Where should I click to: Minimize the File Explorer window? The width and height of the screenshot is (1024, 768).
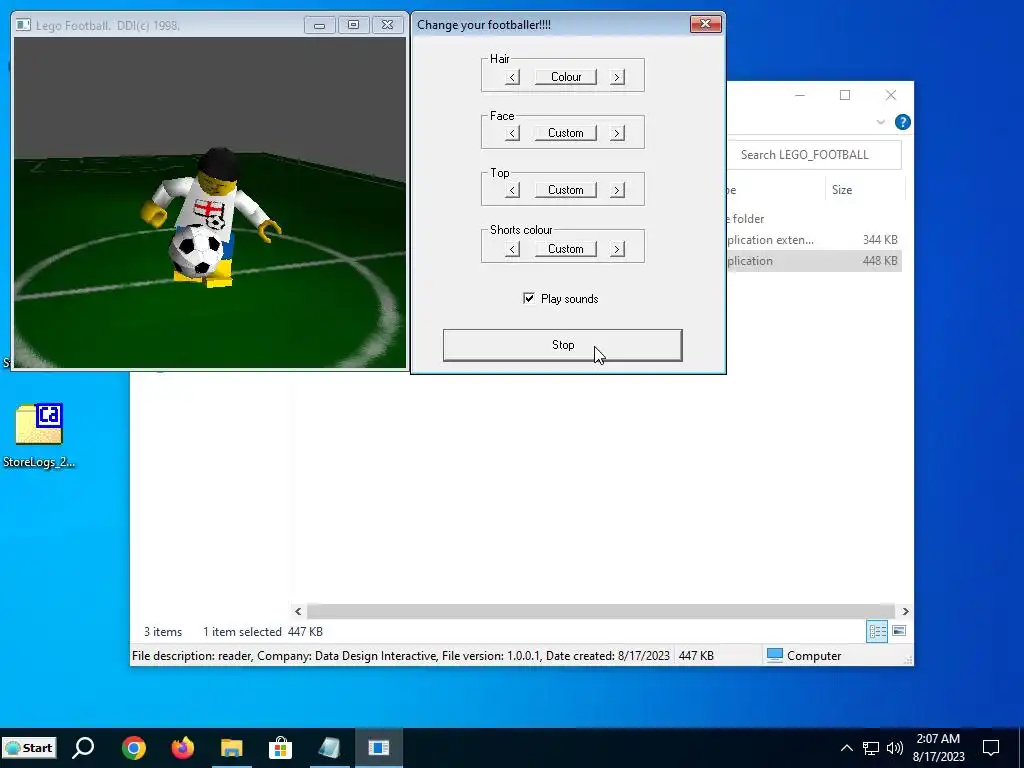tap(799, 95)
